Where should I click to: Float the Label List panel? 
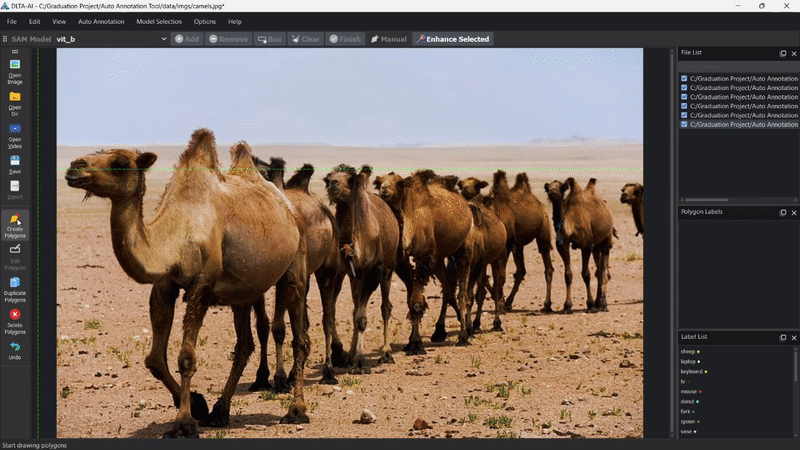point(783,337)
